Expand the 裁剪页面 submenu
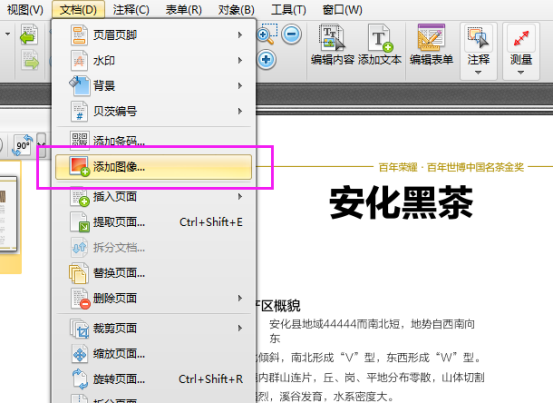The image size is (554, 403). tap(154, 328)
